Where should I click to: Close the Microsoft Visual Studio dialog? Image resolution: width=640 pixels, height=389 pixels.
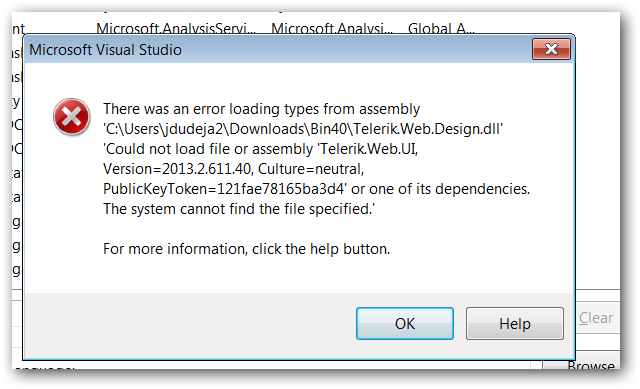click(551, 49)
